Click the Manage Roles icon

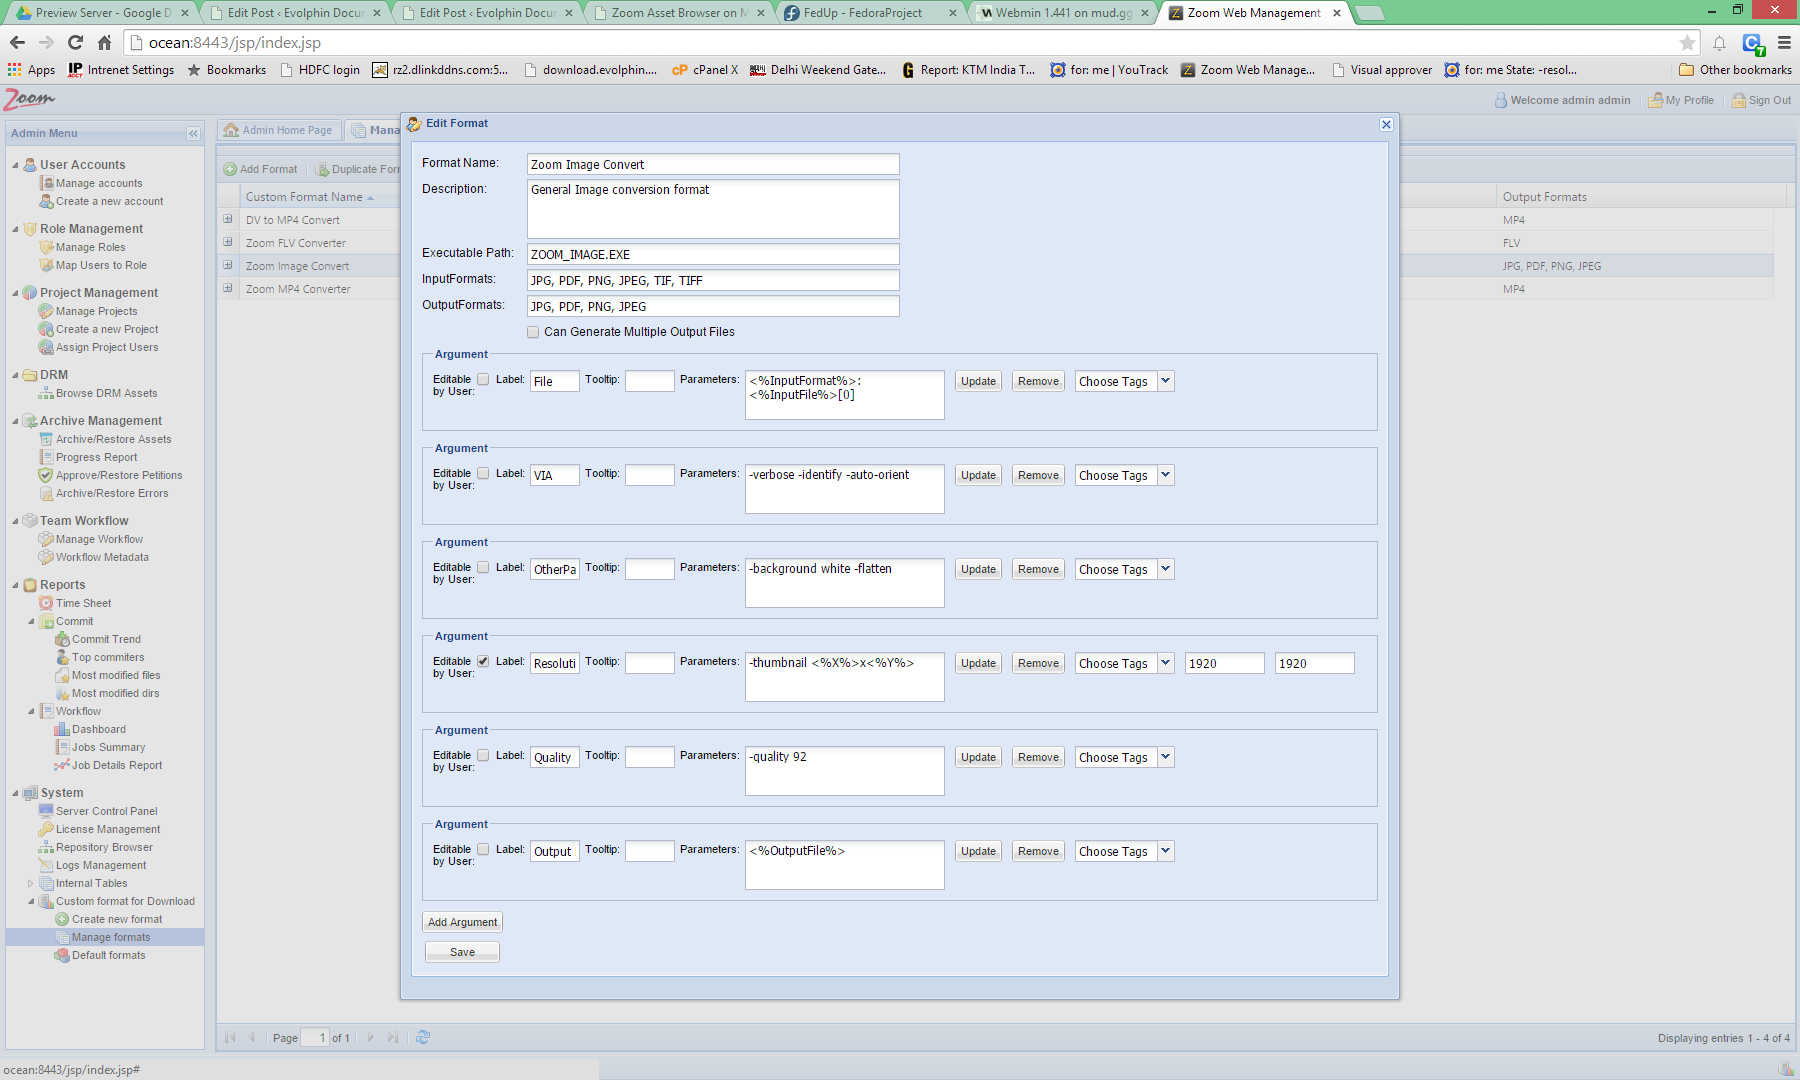click(x=46, y=247)
